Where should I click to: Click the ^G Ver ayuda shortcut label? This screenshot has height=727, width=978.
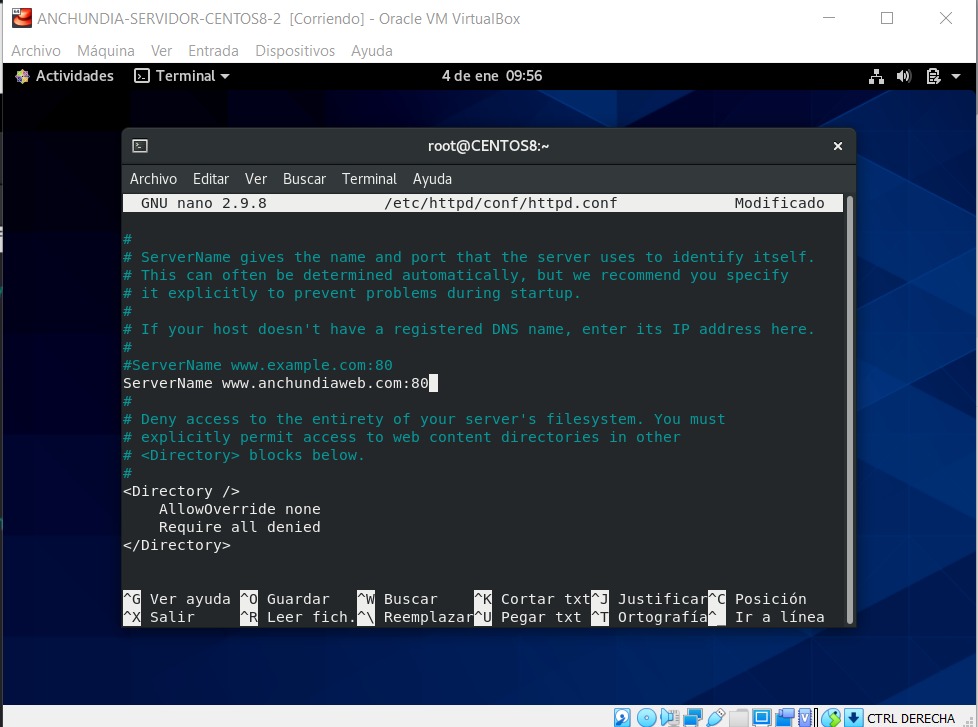click(x=177, y=599)
